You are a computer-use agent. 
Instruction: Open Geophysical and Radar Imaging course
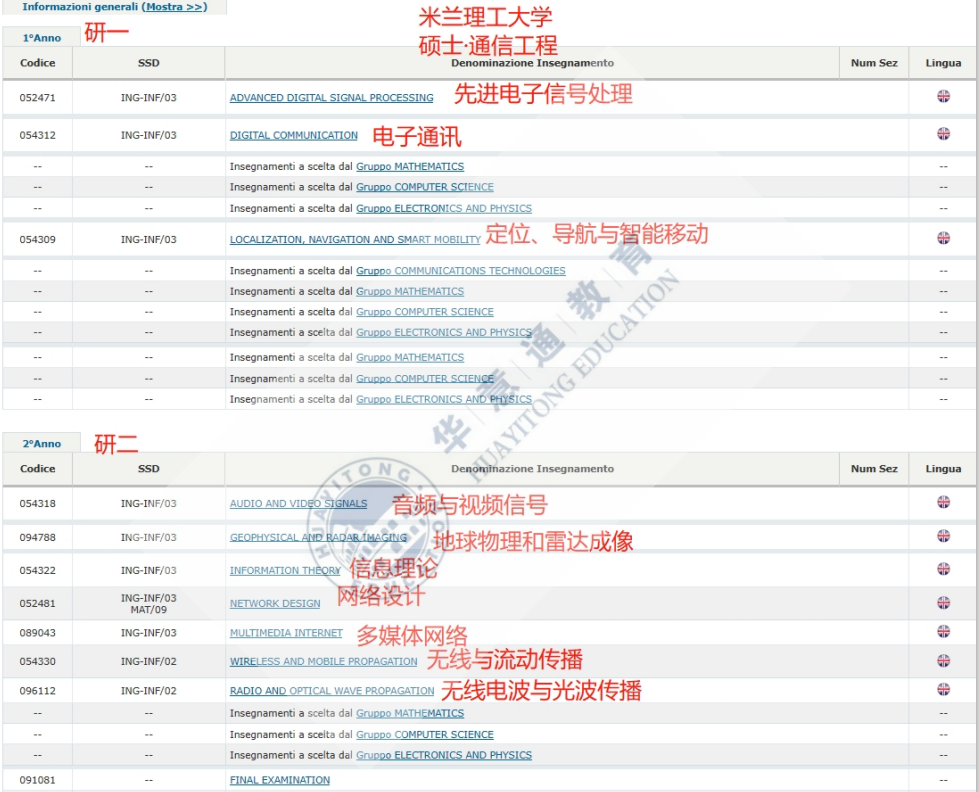(318, 538)
